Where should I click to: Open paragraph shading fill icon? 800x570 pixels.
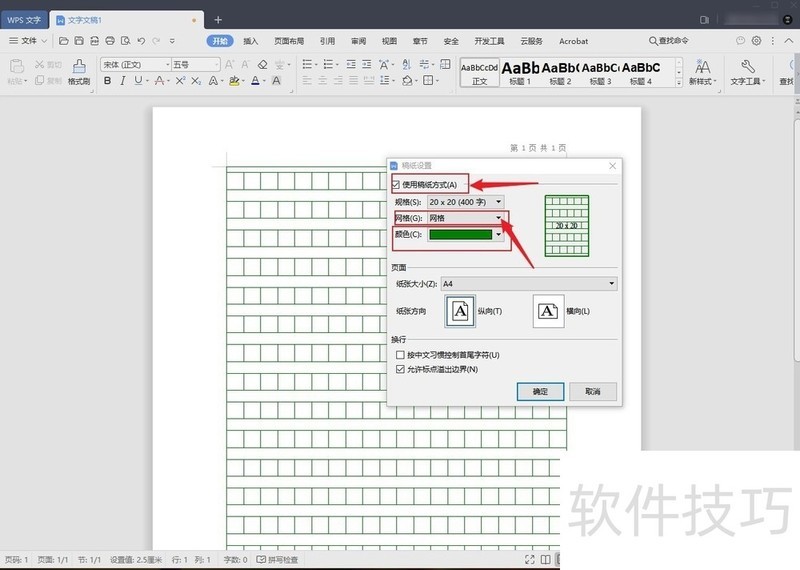[x=407, y=81]
